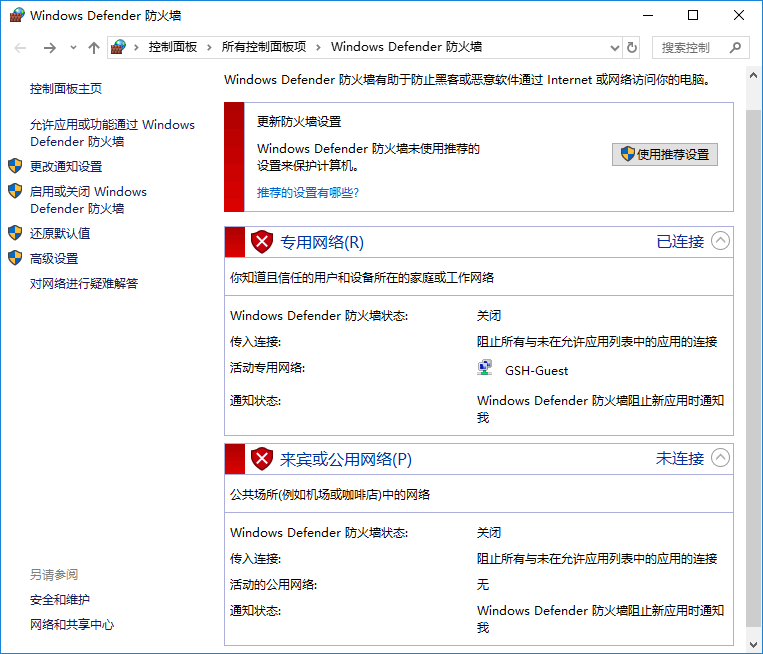The image size is (763, 654).
Task: Click the 未连接 status text
Action: 680,458
